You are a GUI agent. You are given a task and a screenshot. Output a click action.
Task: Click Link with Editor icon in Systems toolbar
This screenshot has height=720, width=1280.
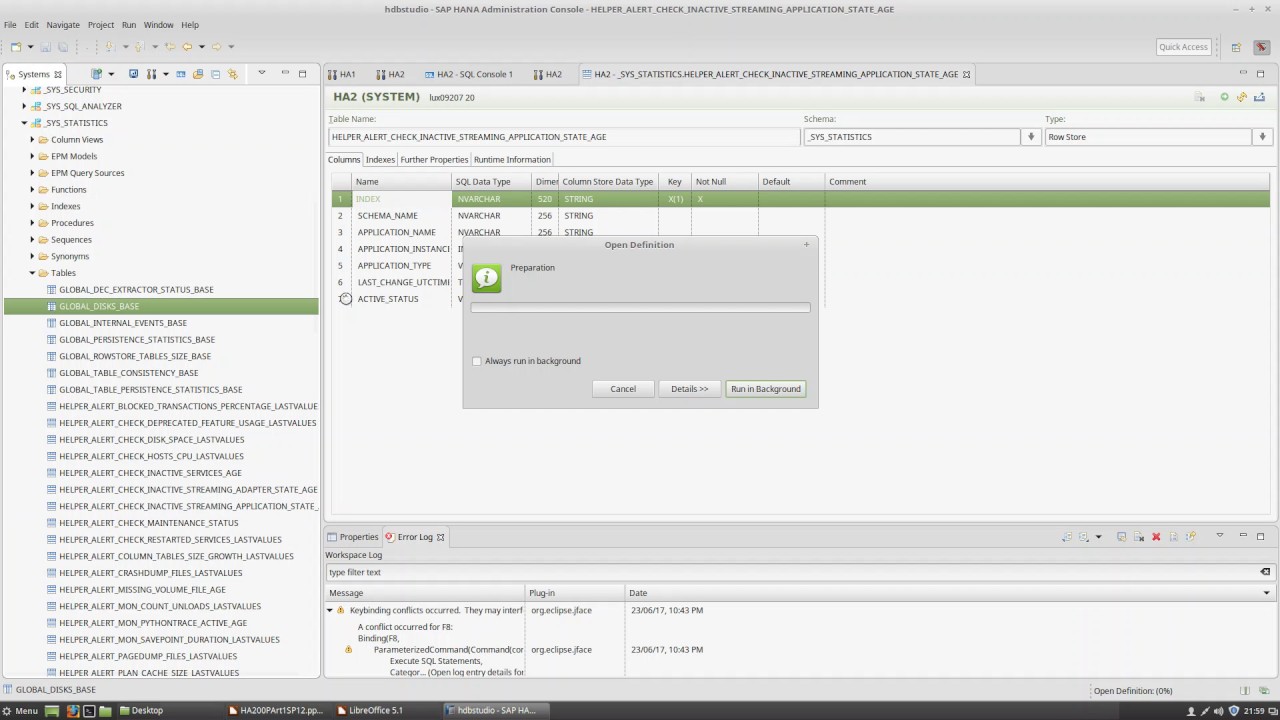coord(232,74)
